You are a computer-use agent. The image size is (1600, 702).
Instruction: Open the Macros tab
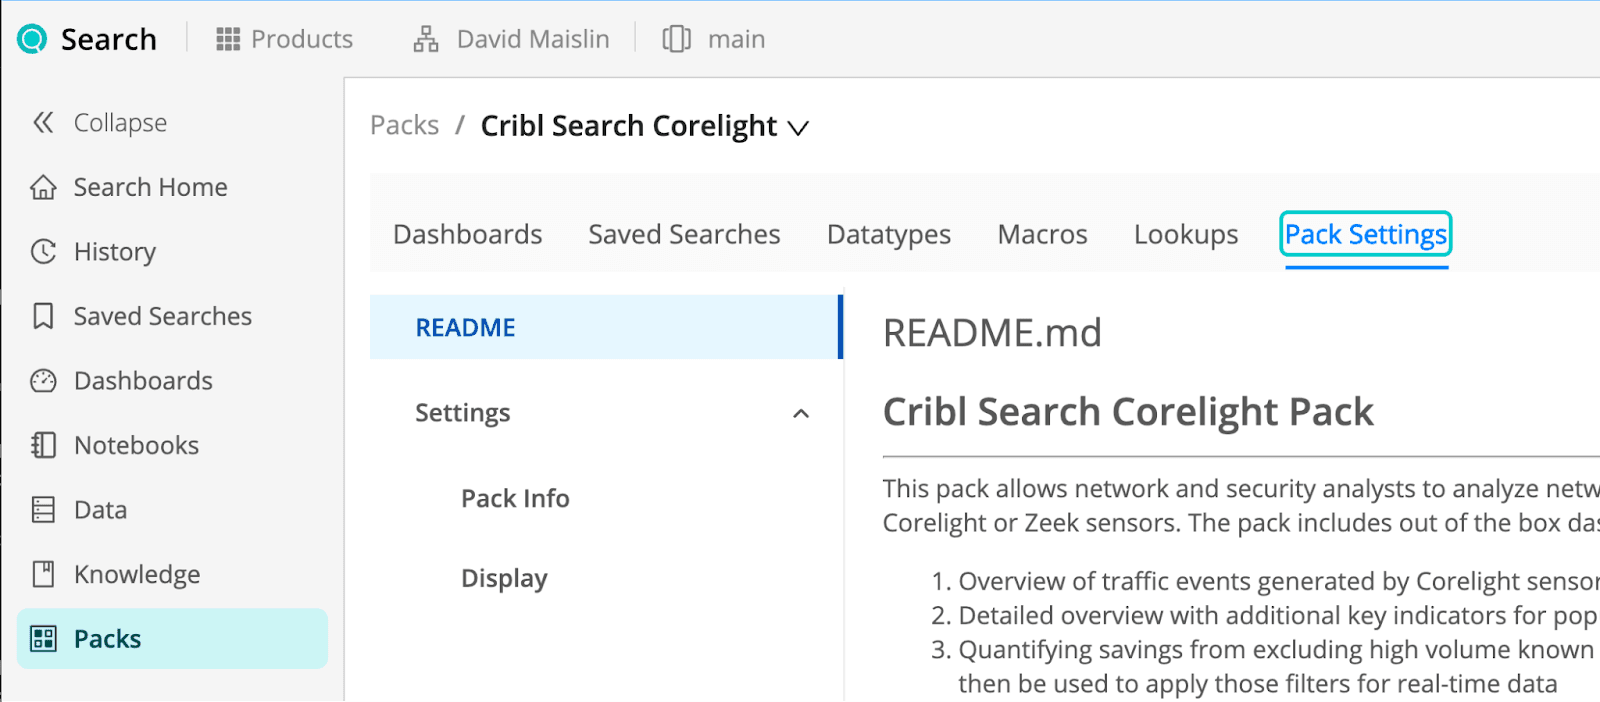pyautogui.click(x=1042, y=235)
